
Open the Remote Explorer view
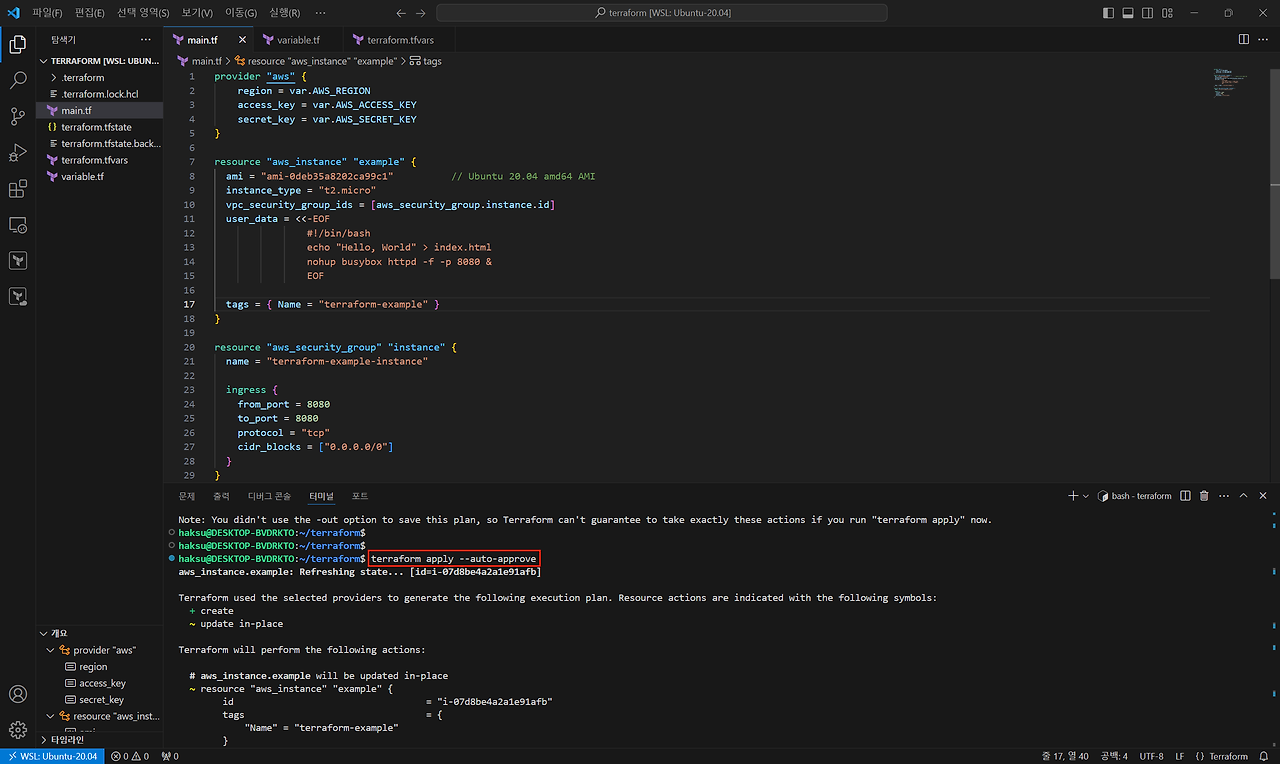click(17, 225)
